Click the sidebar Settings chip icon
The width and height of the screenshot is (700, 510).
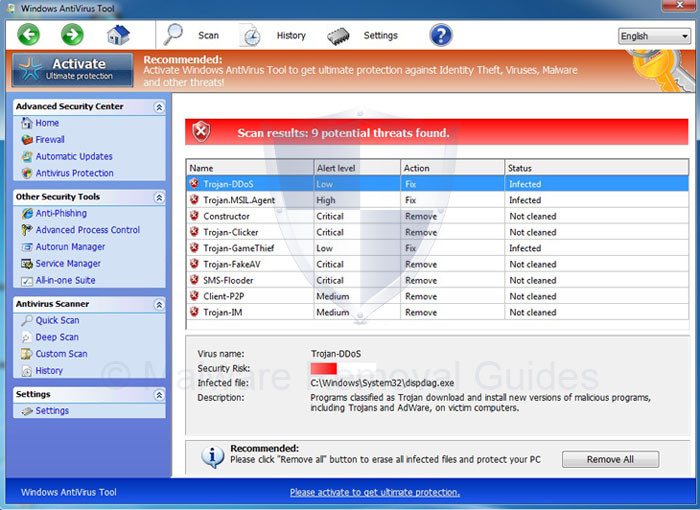point(27,411)
